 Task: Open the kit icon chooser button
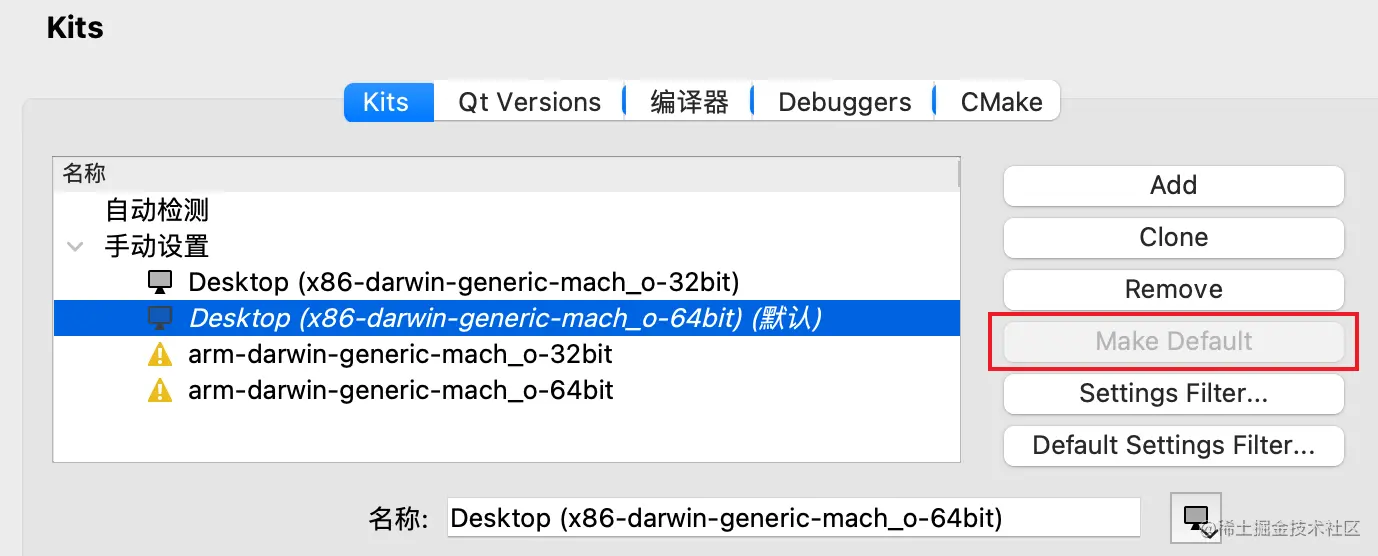[x=1195, y=517]
